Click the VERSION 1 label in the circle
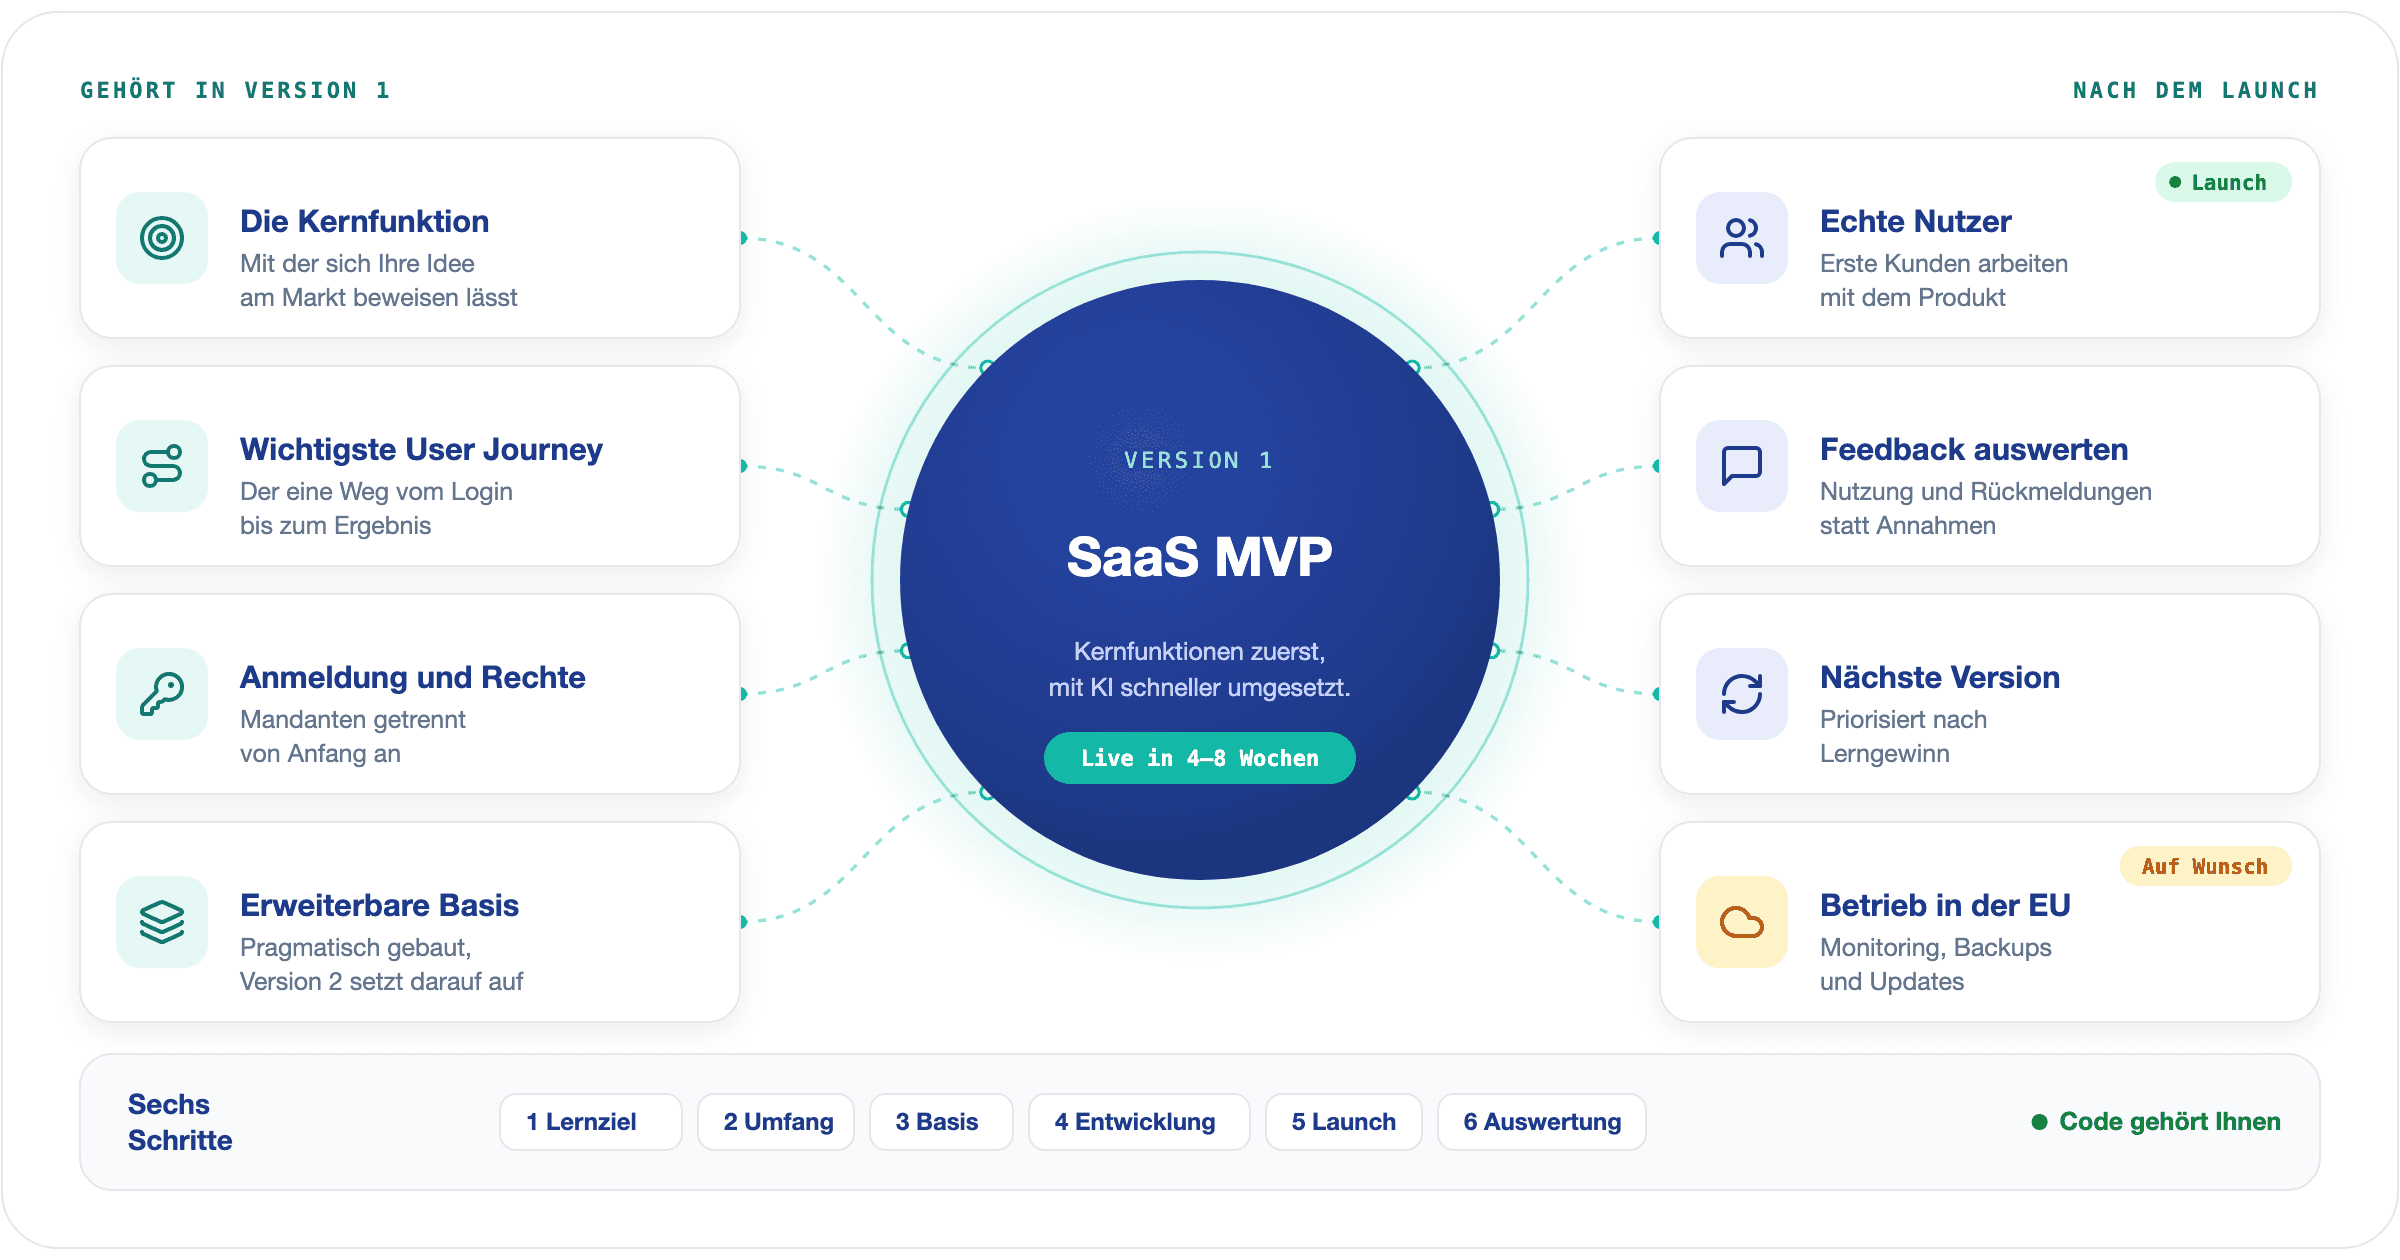The height and width of the screenshot is (1260, 2400). pyautogui.click(x=1199, y=460)
